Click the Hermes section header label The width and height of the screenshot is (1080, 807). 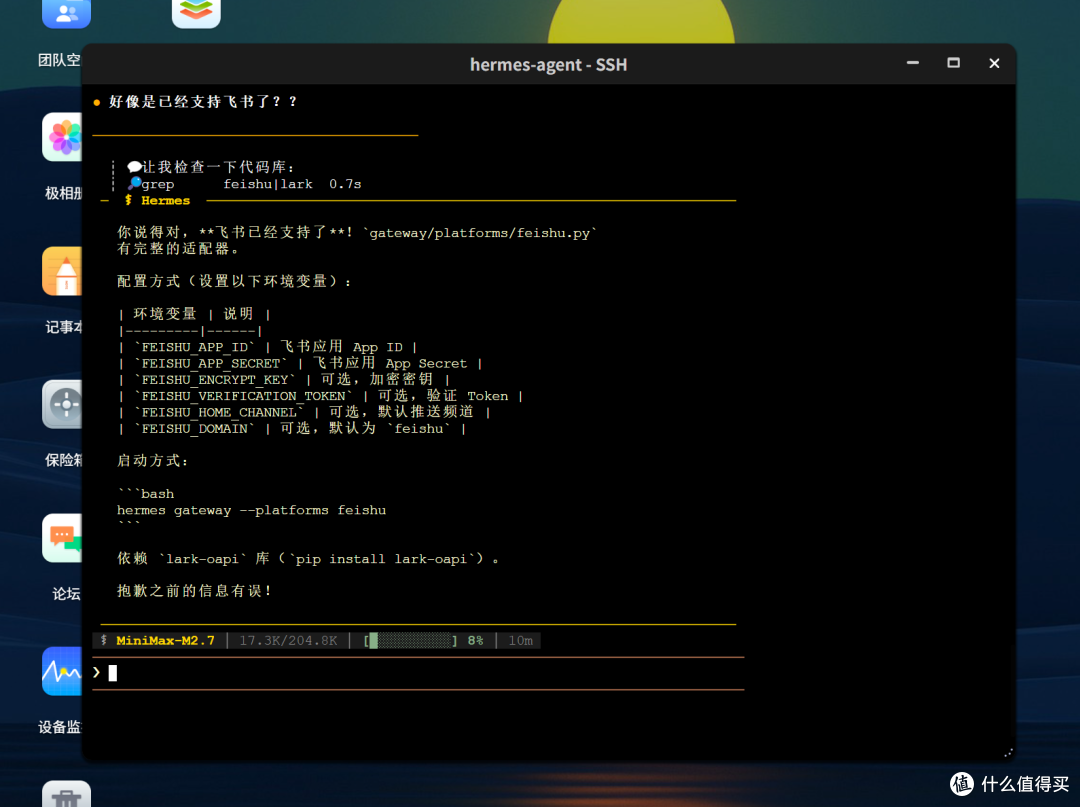pyautogui.click(x=165, y=200)
